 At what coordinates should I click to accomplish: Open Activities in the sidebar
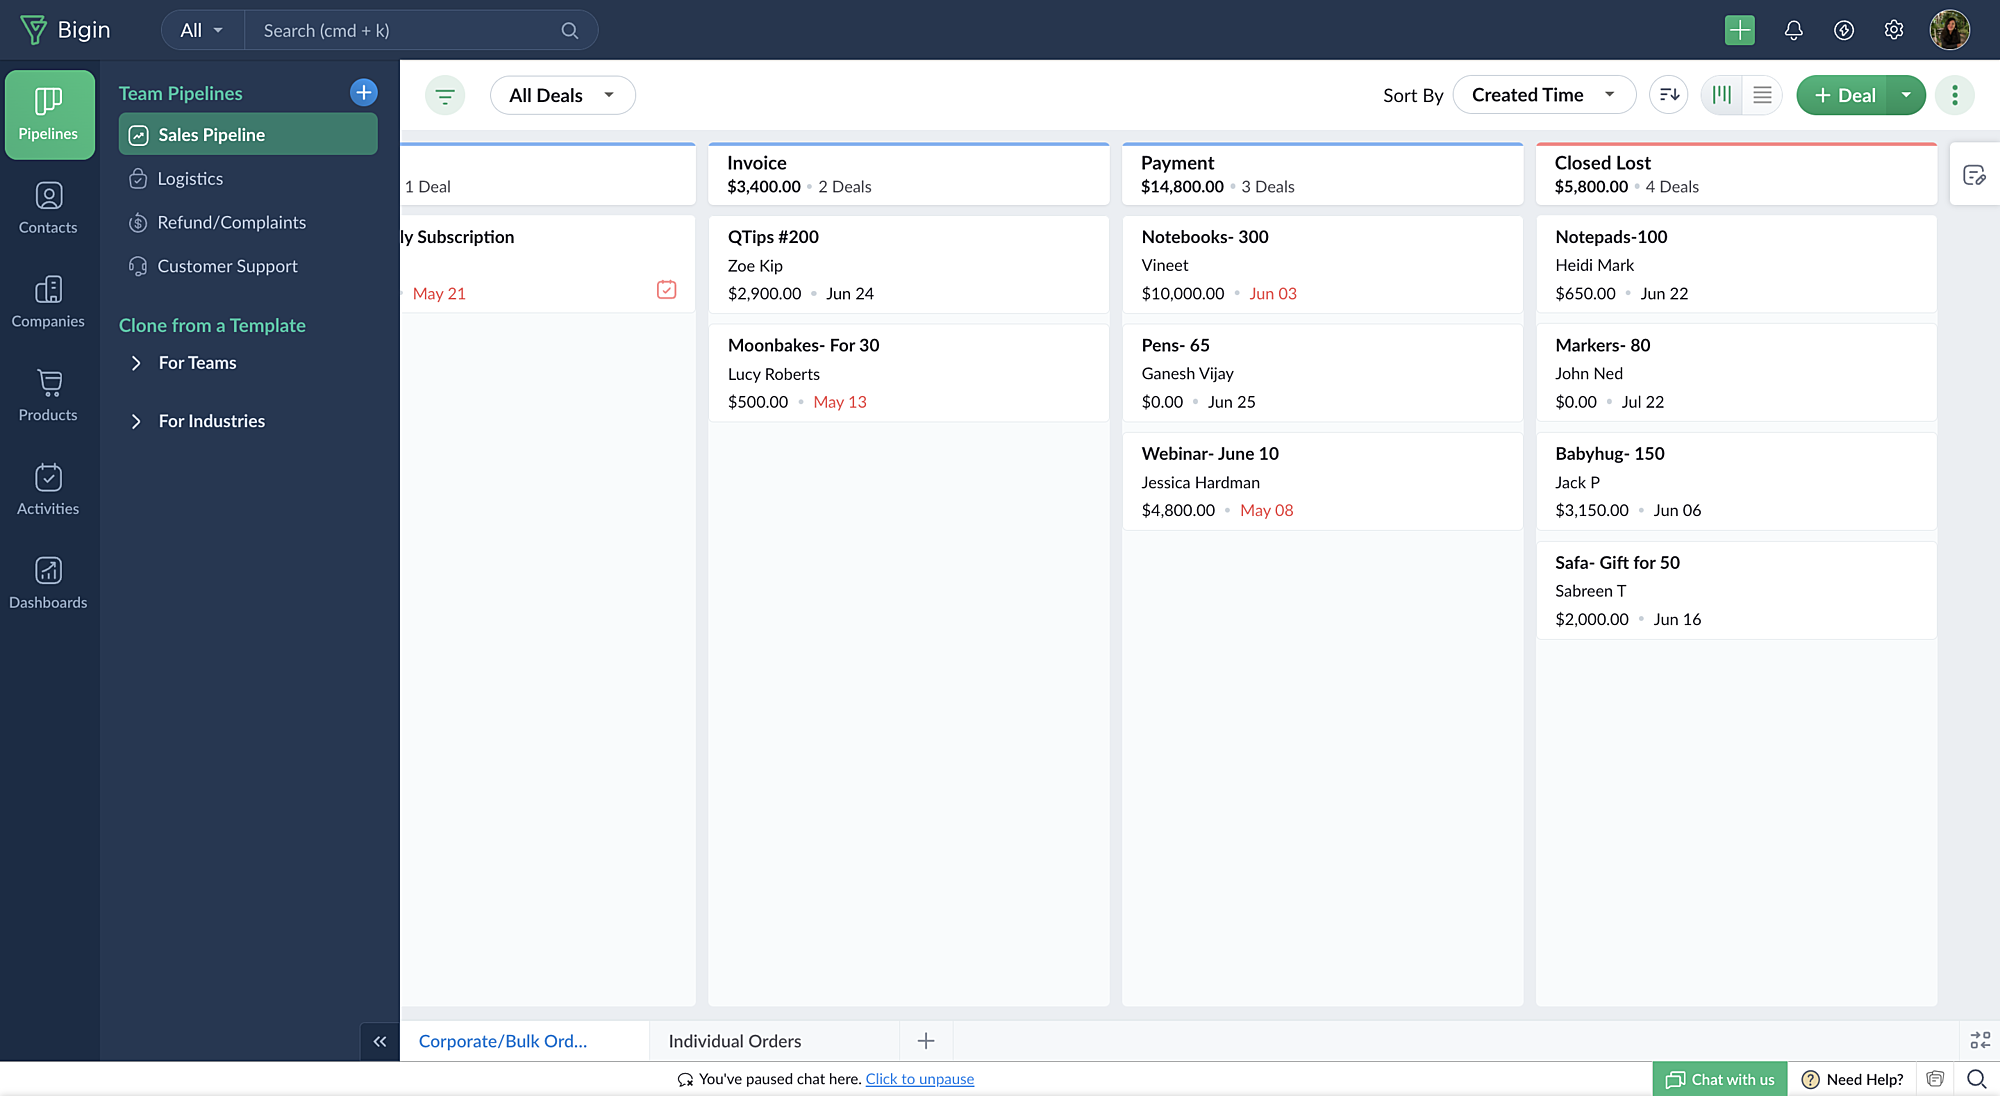pyautogui.click(x=48, y=489)
